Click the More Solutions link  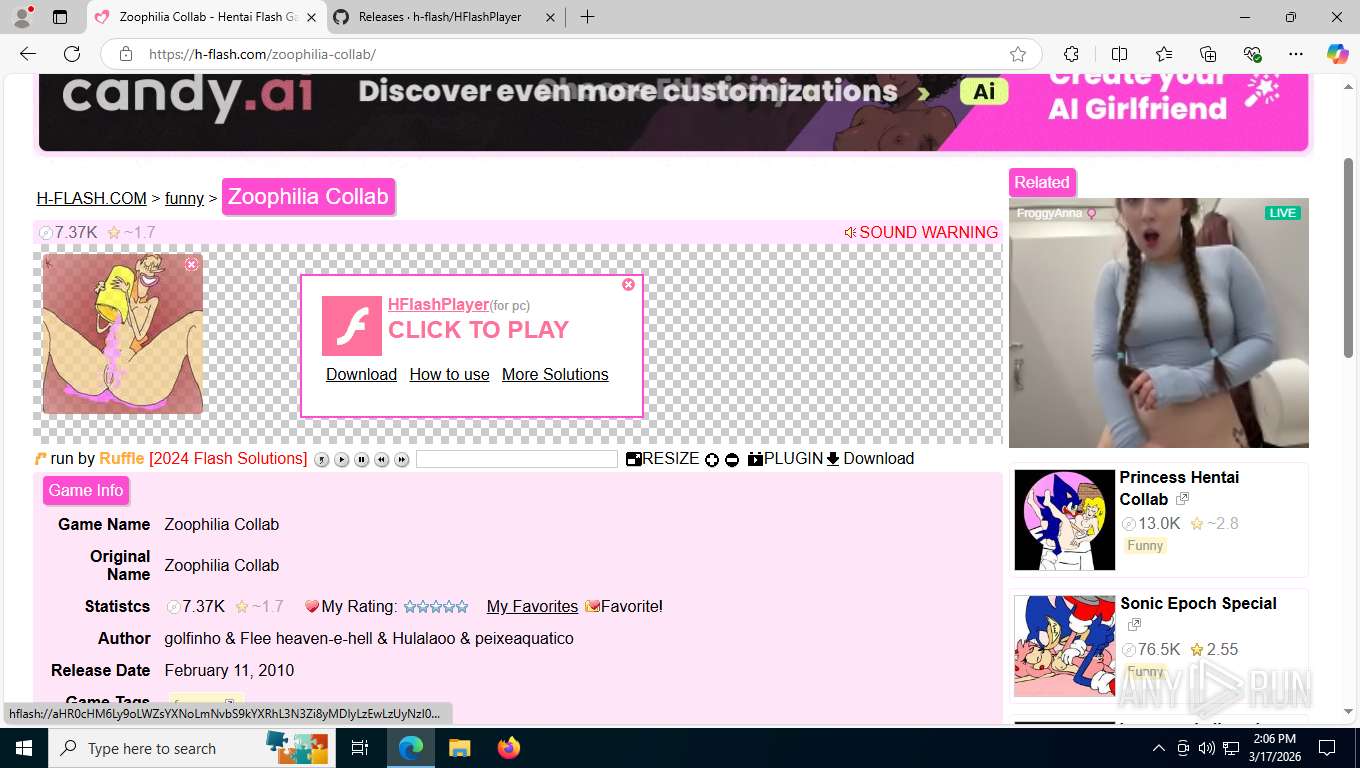[555, 374]
